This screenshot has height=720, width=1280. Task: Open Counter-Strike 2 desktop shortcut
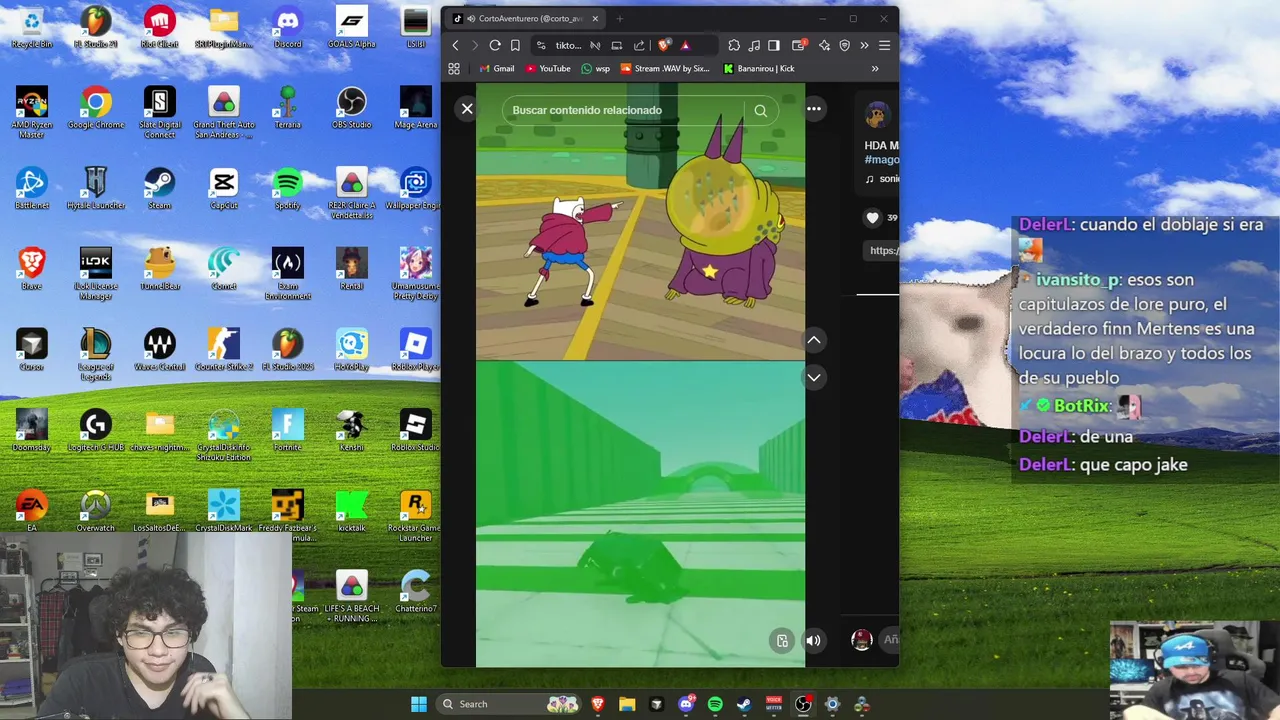click(x=224, y=350)
